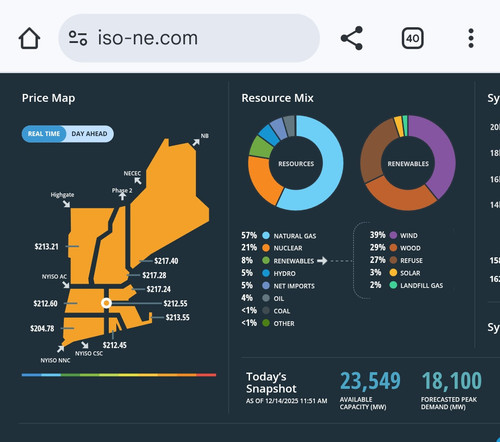Click the $217.24 zone price label

point(159,289)
